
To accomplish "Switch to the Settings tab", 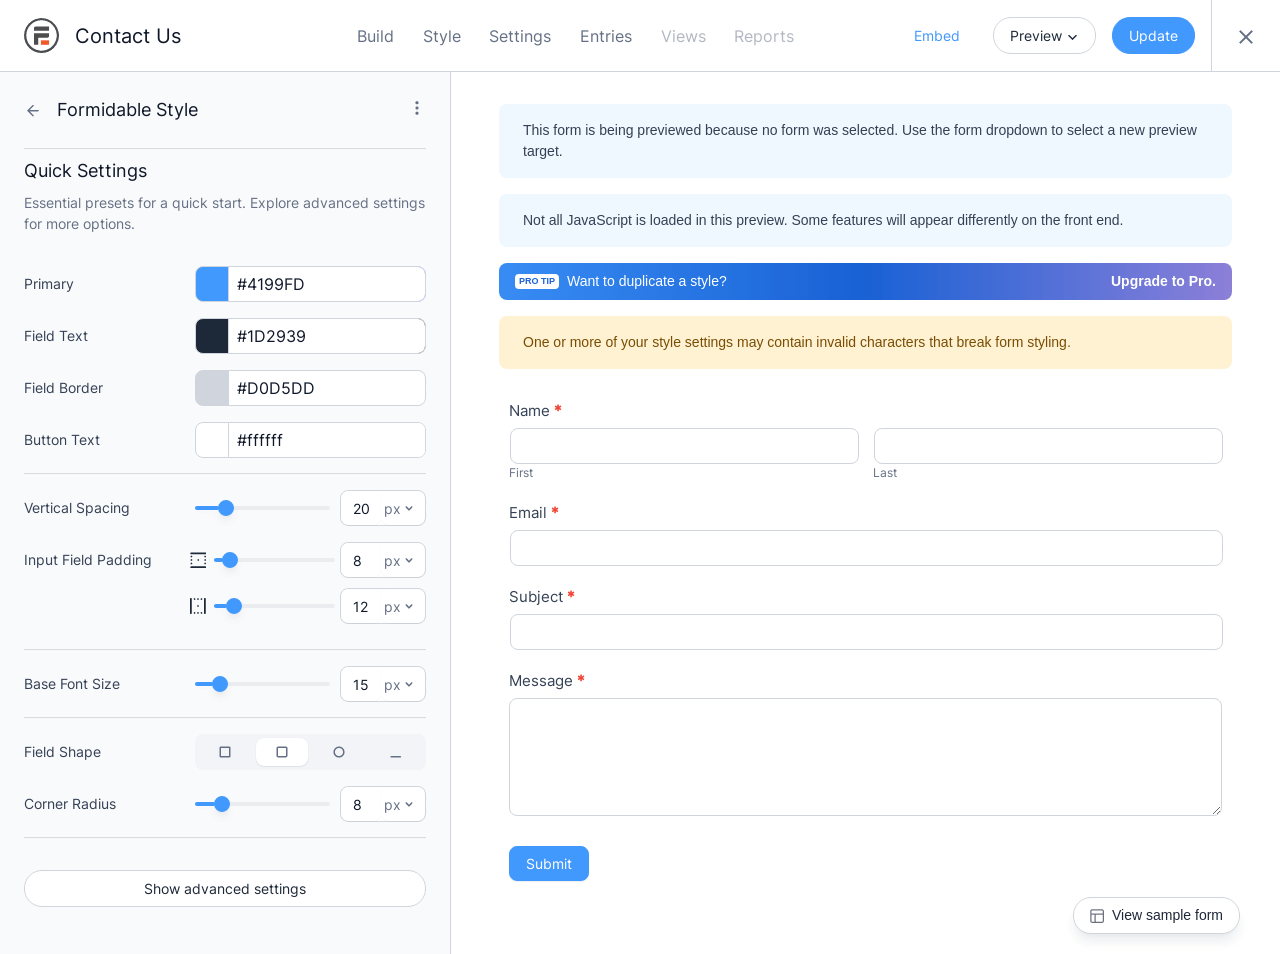I will pos(520,36).
